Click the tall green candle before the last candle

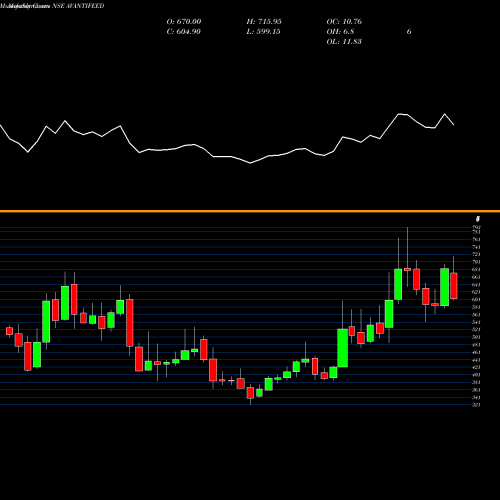[444, 287]
